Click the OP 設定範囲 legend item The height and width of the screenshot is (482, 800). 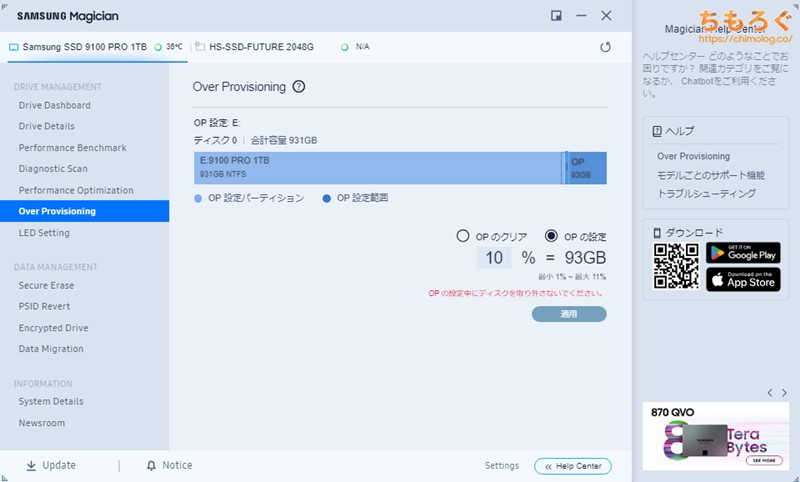(355, 198)
